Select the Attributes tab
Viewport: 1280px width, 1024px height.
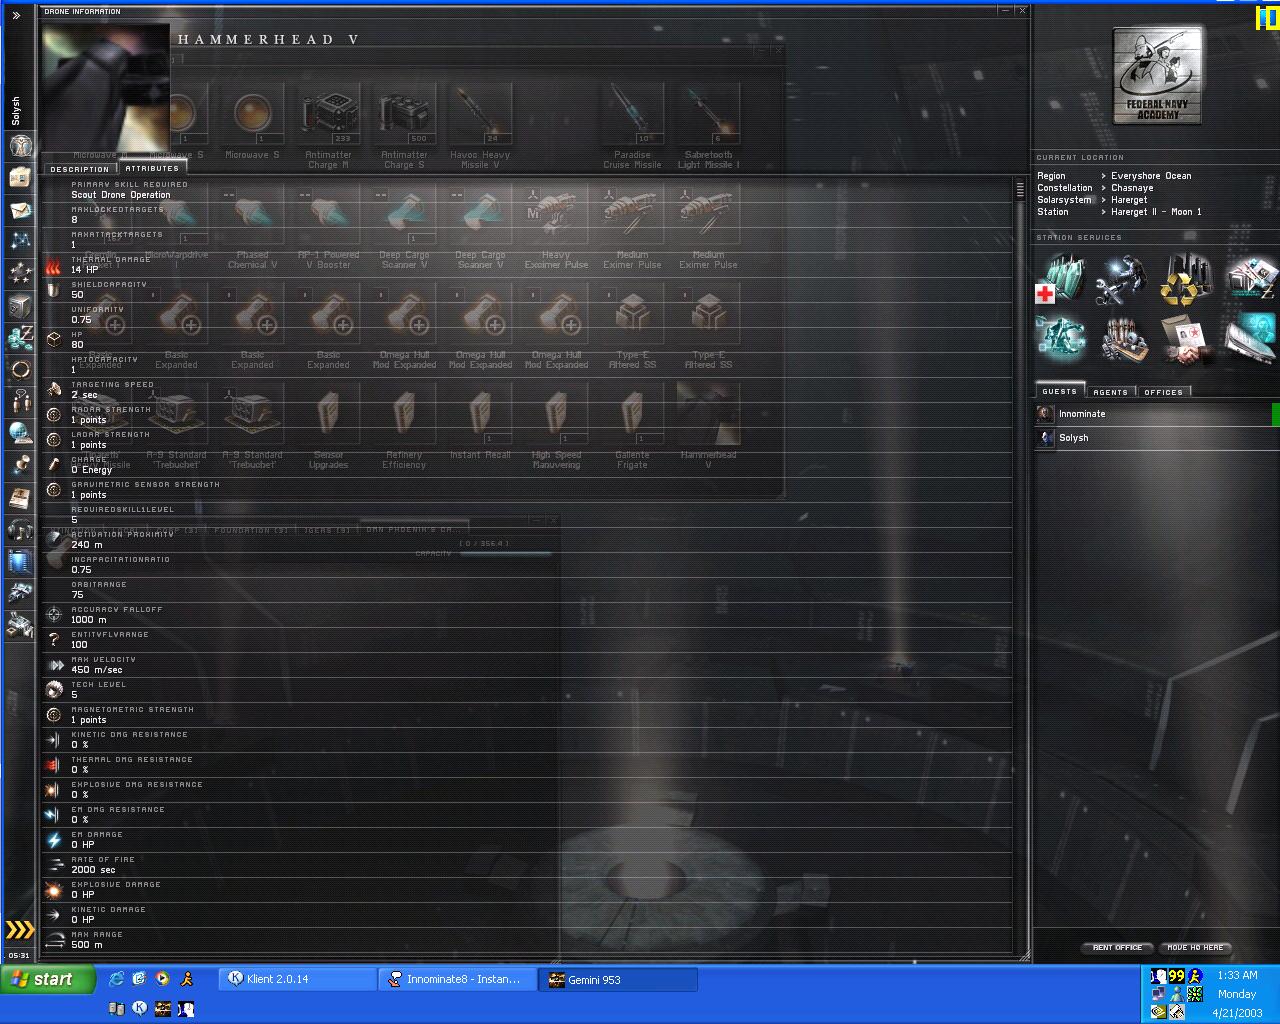click(x=152, y=168)
